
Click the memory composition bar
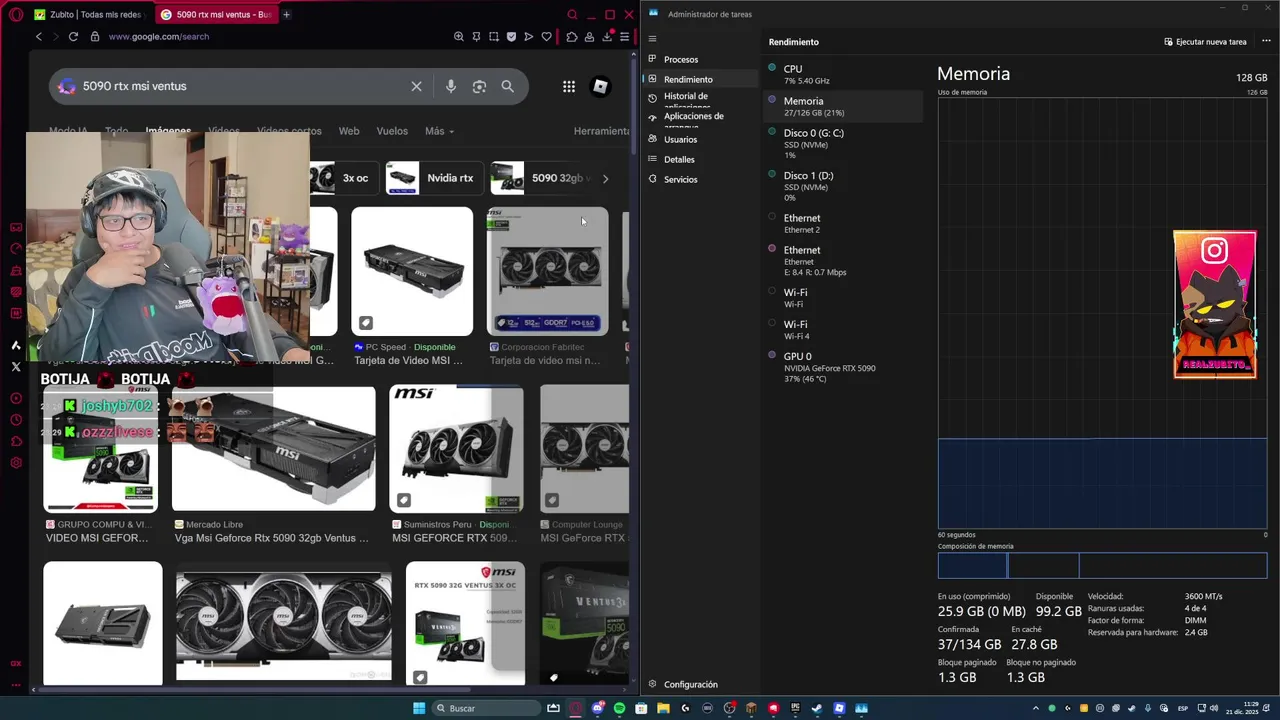pos(1102,565)
